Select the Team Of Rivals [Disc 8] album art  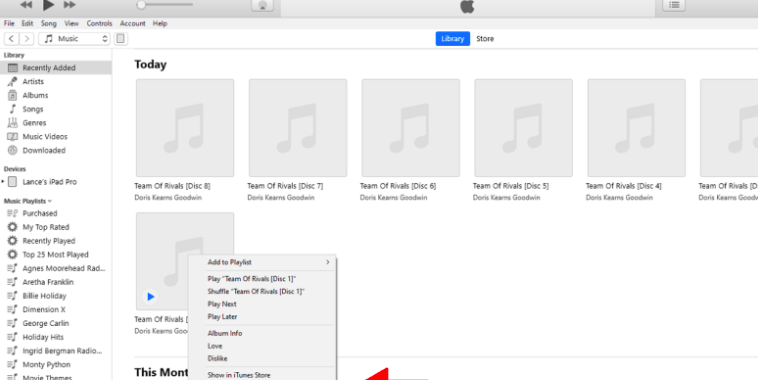(185, 128)
